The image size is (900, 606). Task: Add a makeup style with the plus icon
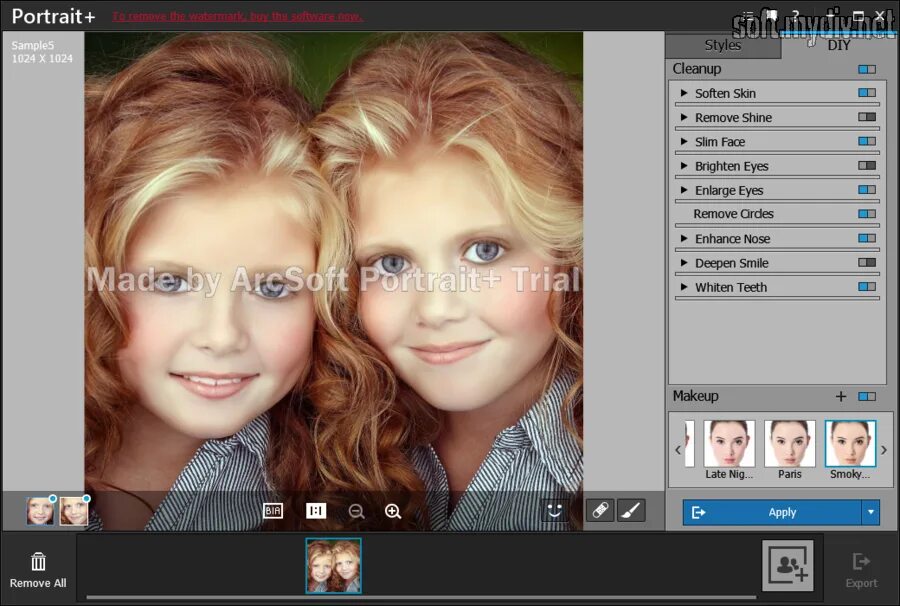841,396
